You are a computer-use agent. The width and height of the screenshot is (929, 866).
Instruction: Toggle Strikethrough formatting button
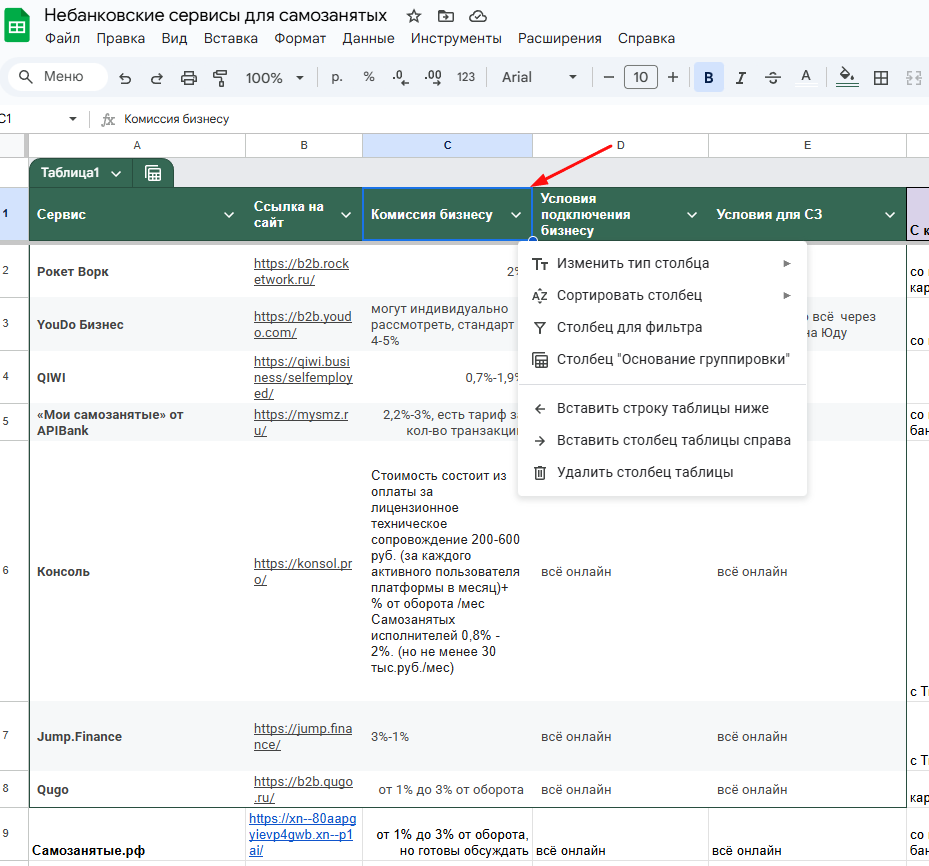click(773, 78)
